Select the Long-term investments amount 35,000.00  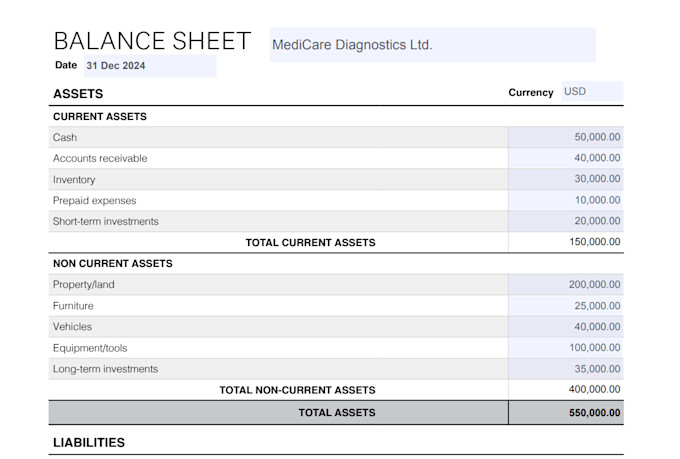pos(566,369)
